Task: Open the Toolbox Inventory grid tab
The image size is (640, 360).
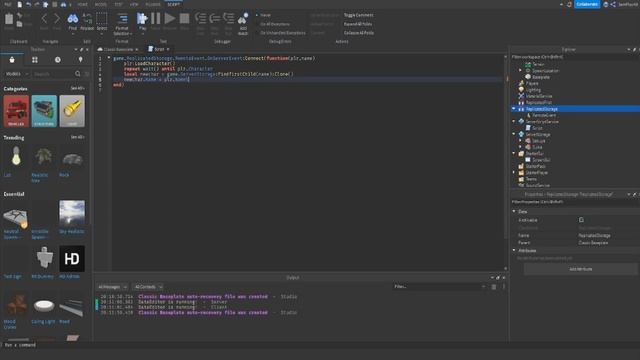Action: [35, 60]
